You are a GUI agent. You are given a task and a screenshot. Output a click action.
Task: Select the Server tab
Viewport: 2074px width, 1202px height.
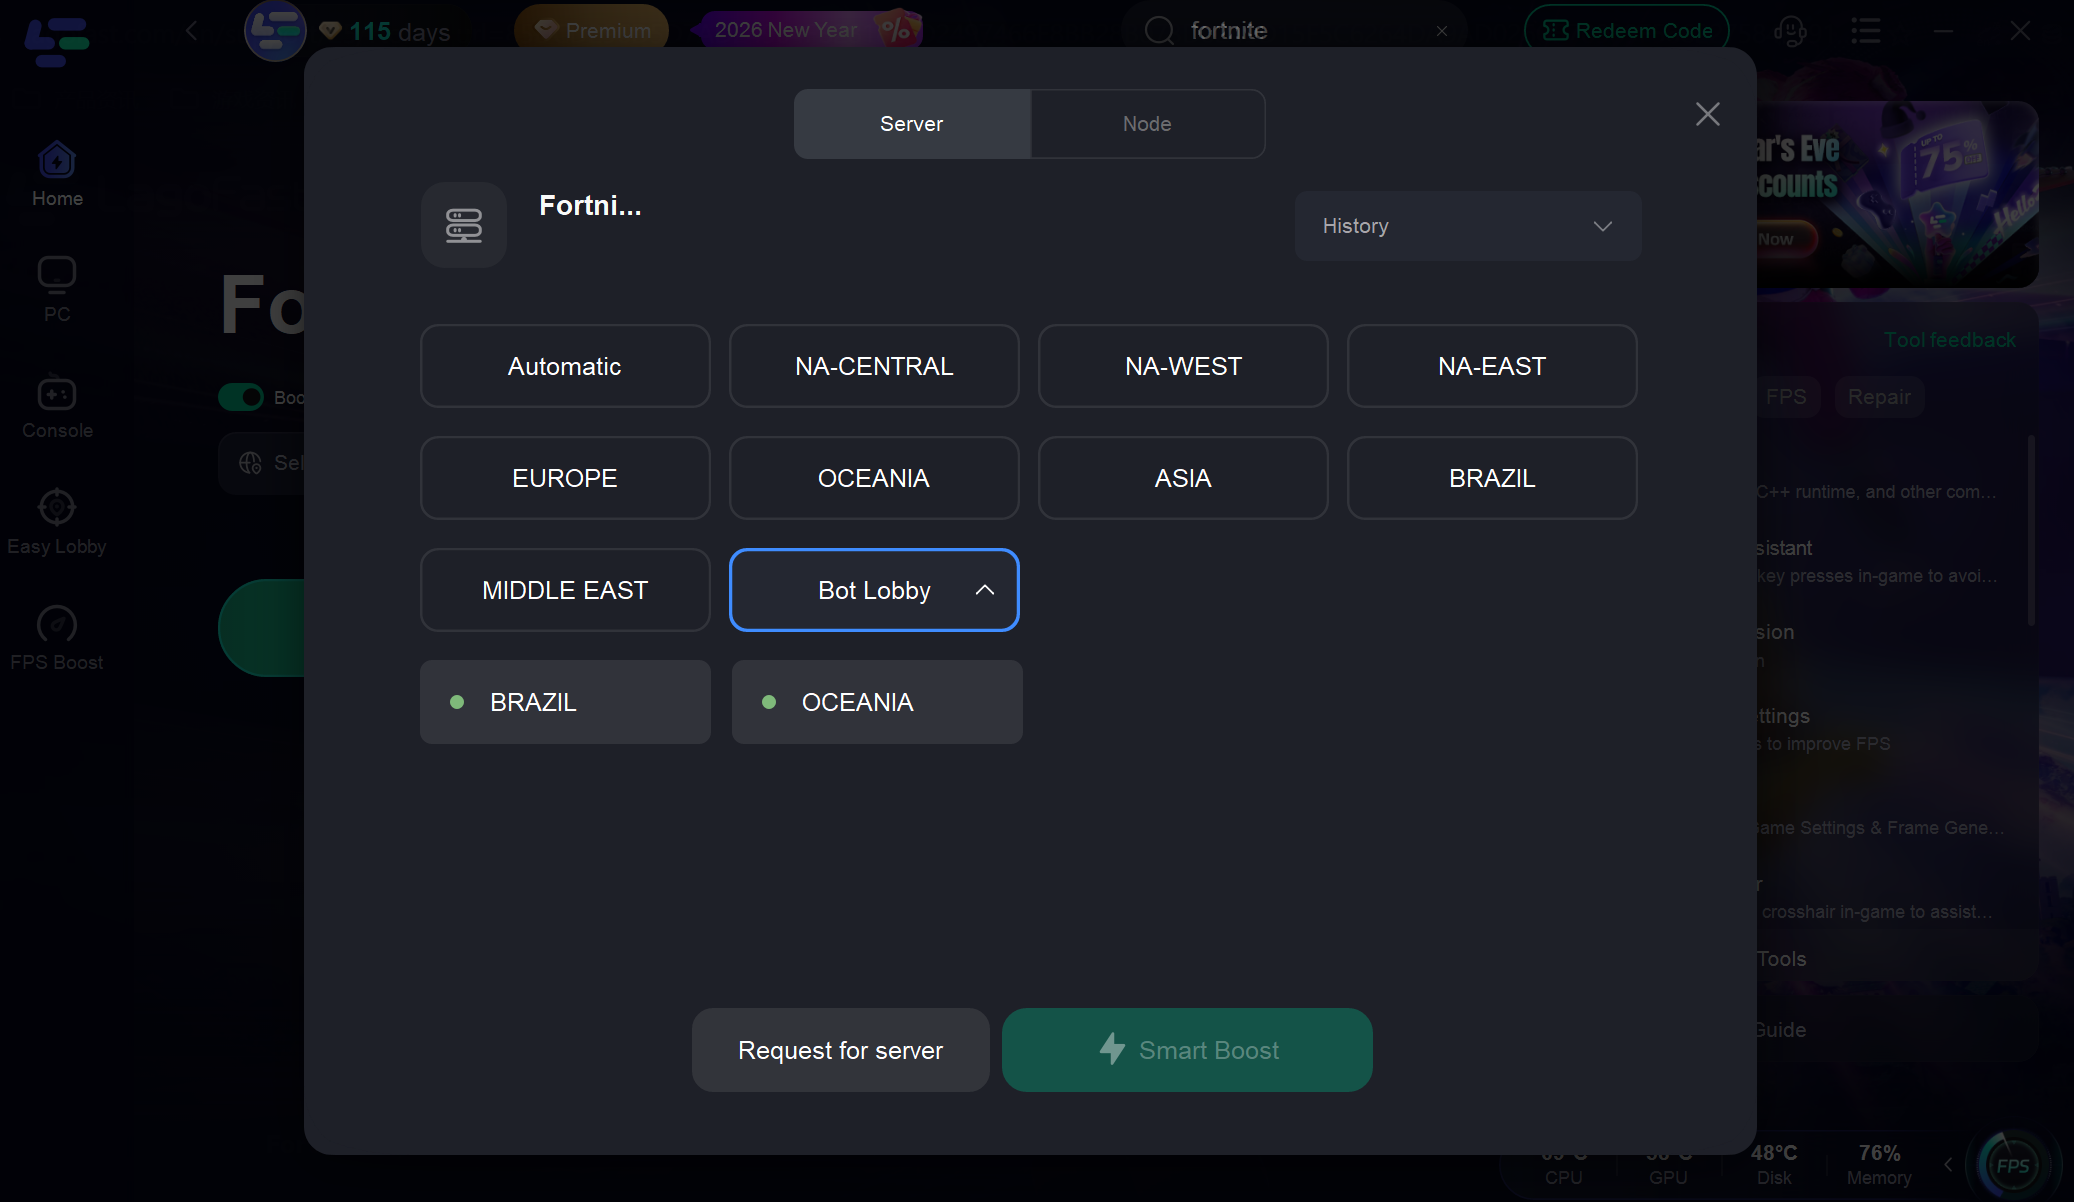coord(912,124)
